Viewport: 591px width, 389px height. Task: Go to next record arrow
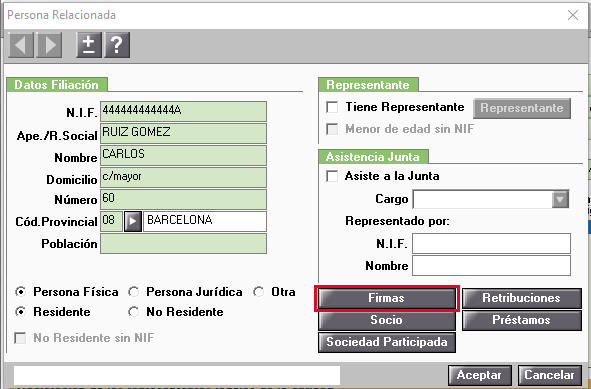pyautogui.click(x=49, y=45)
